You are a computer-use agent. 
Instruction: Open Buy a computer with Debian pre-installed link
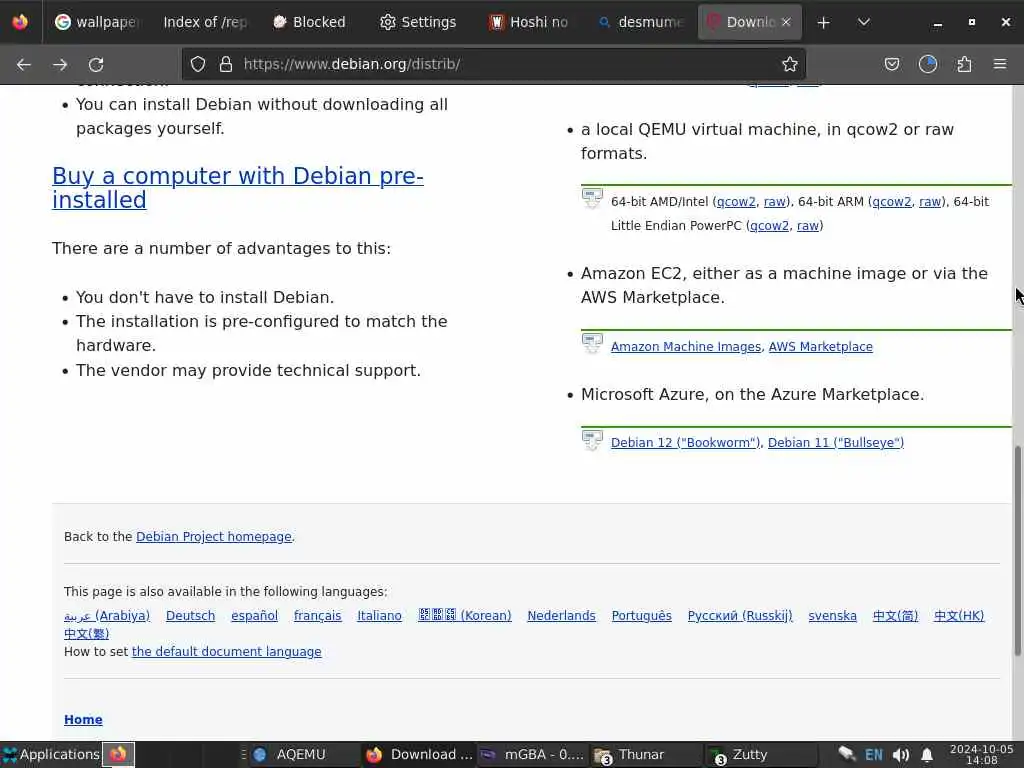click(x=238, y=187)
